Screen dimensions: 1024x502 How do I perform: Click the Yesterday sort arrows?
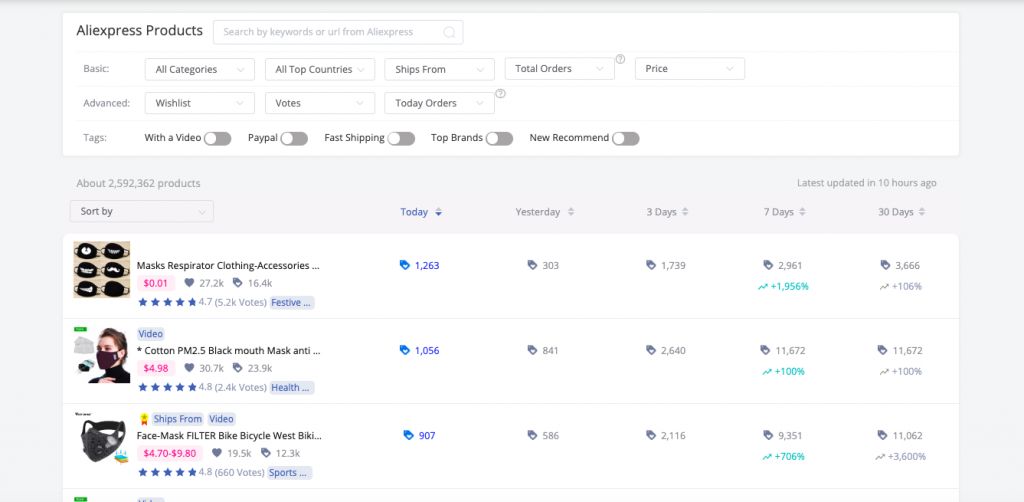point(571,212)
